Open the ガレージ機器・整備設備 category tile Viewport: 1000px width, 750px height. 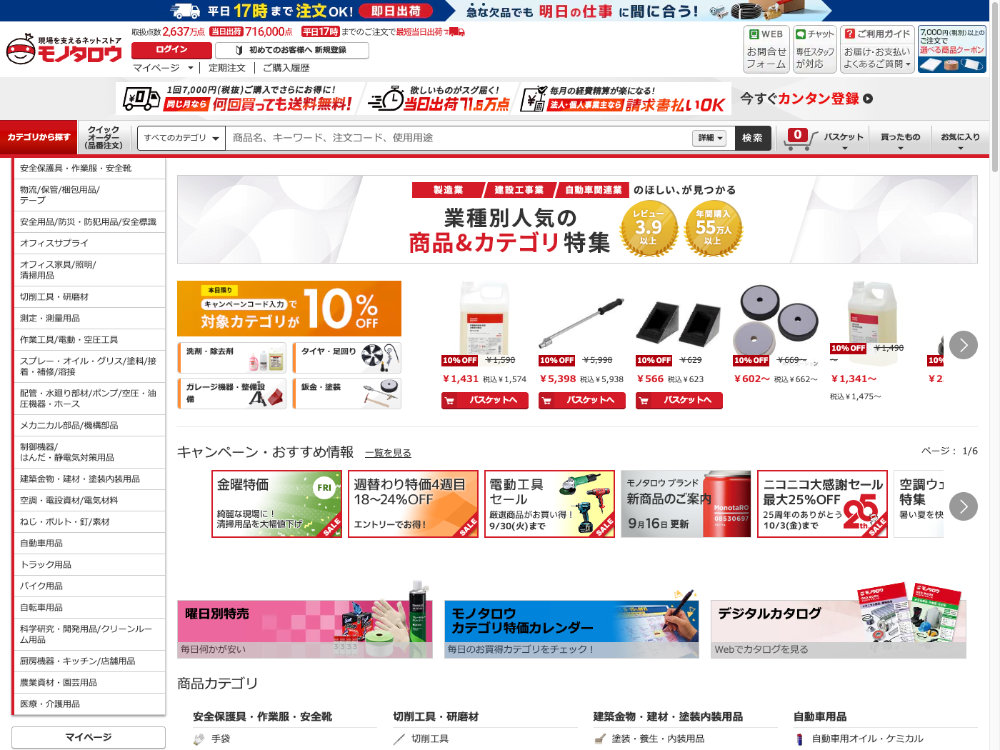[233, 392]
